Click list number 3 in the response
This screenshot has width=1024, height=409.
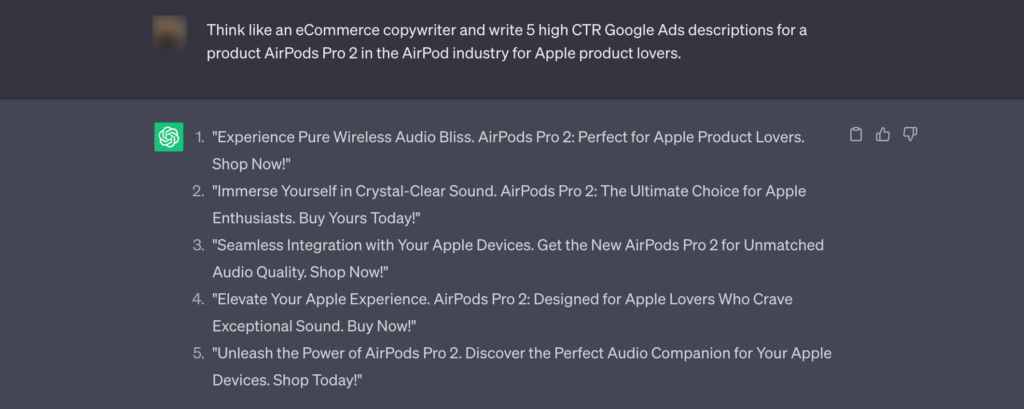[x=199, y=245]
